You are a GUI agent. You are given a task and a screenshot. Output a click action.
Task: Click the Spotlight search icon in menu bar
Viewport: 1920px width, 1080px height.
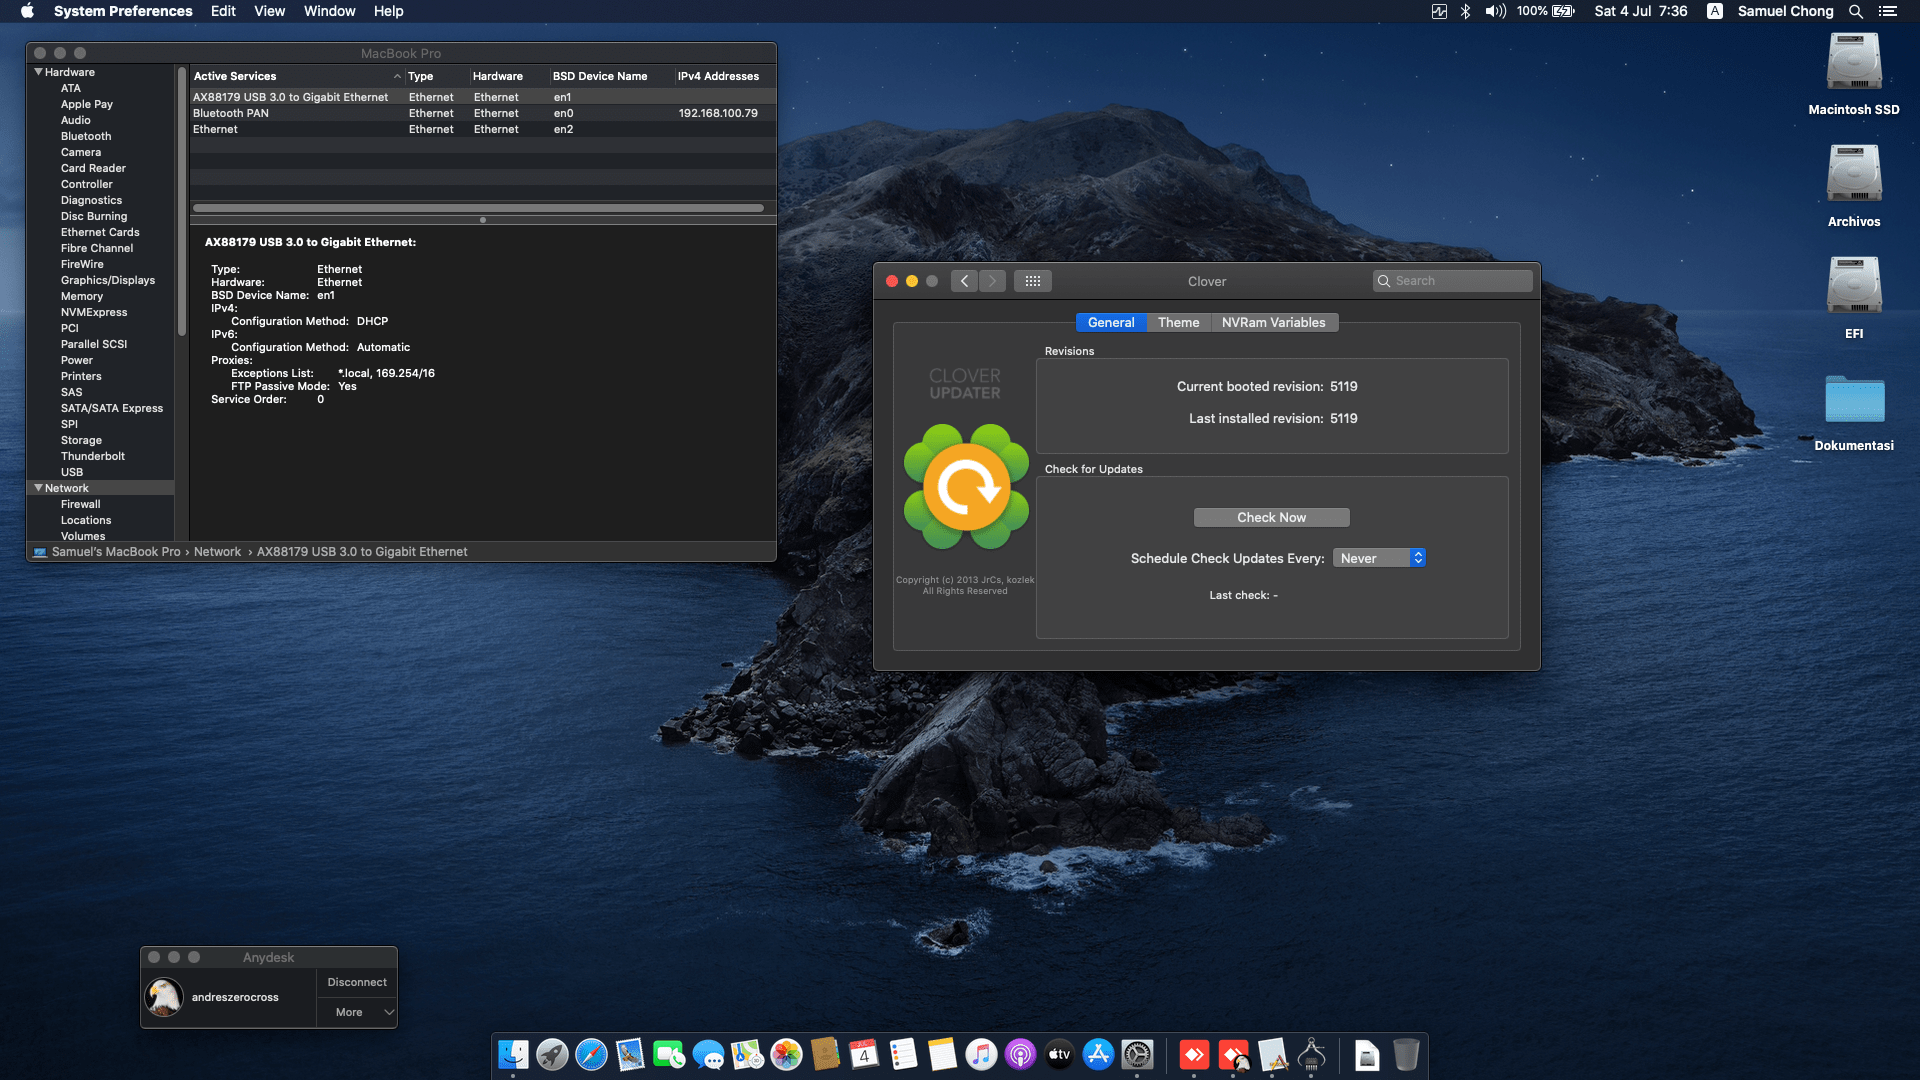tap(1856, 11)
